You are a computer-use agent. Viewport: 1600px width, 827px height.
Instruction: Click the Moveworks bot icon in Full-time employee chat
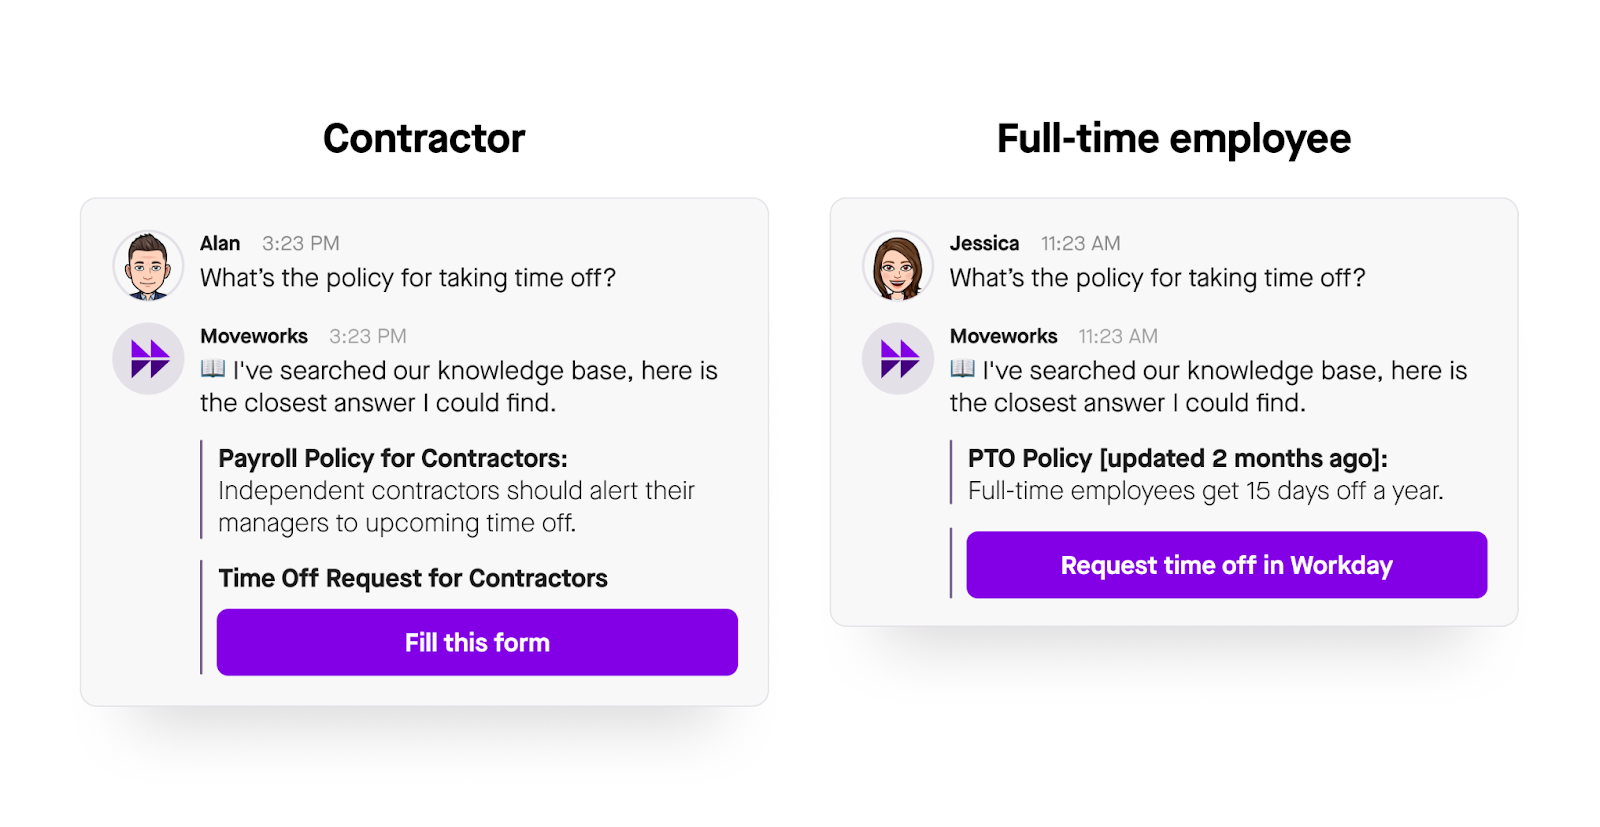tap(897, 358)
